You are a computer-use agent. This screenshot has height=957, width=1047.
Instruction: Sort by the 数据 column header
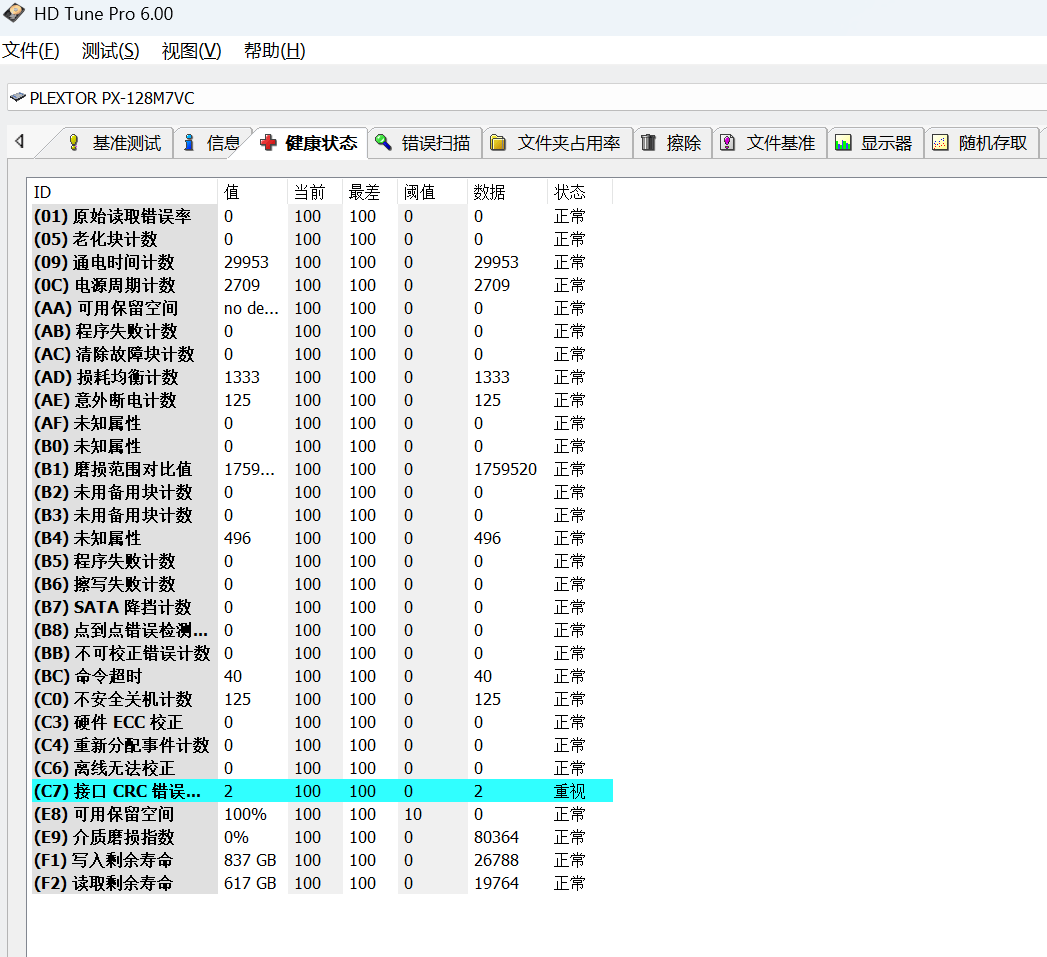[x=507, y=192]
